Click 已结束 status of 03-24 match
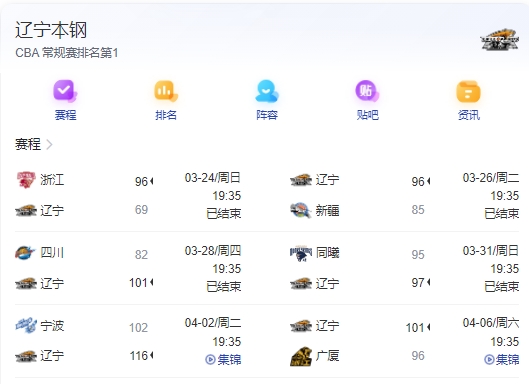The image size is (529, 384). pos(223,214)
